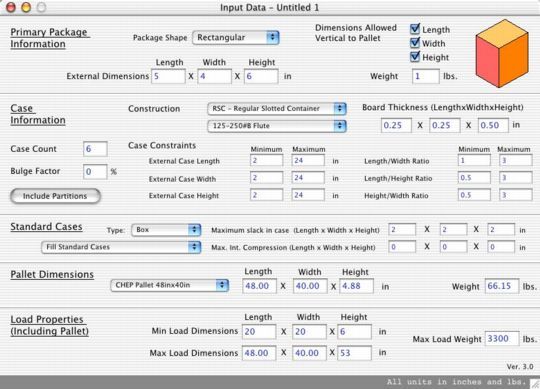Click the Ver. 3.0 version label
The image size is (540, 389).
[520, 367]
